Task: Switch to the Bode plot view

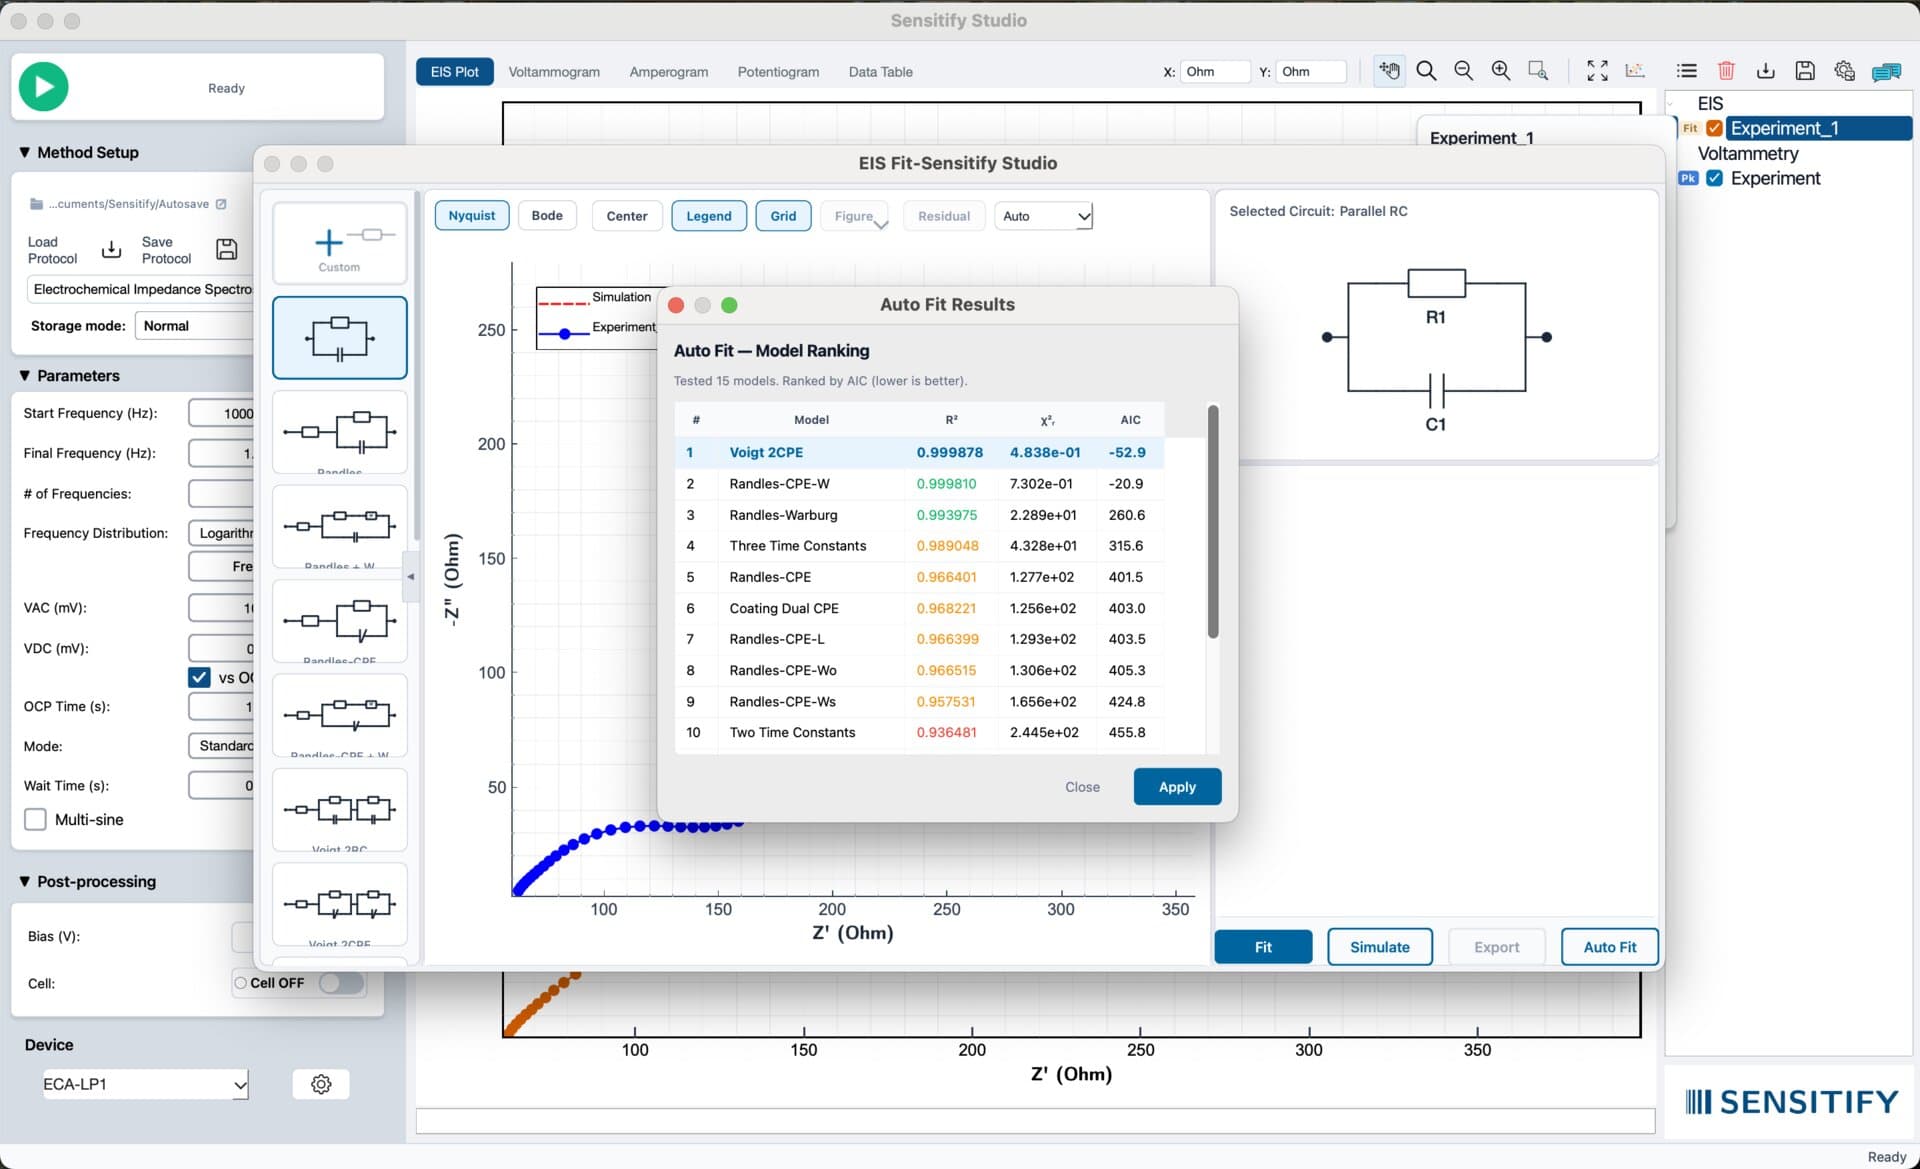Action: tap(547, 216)
